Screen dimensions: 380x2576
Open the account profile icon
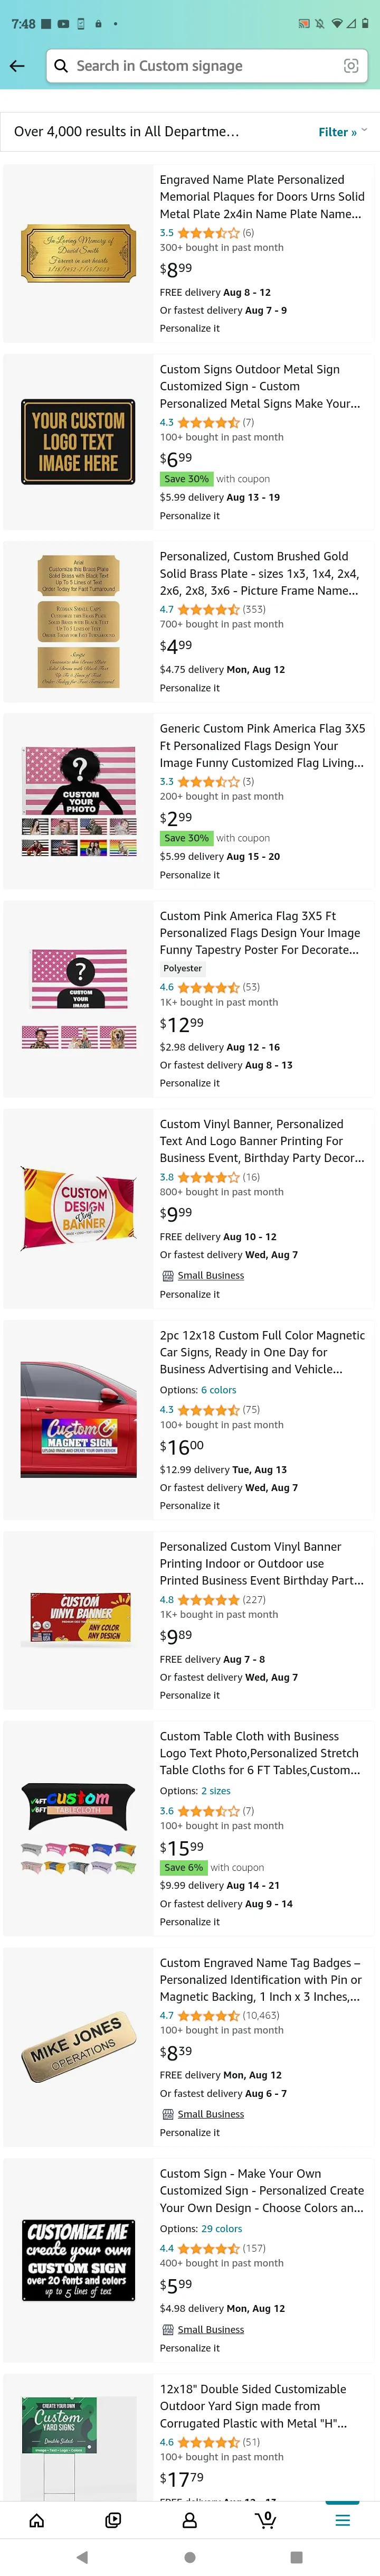[190, 2520]
